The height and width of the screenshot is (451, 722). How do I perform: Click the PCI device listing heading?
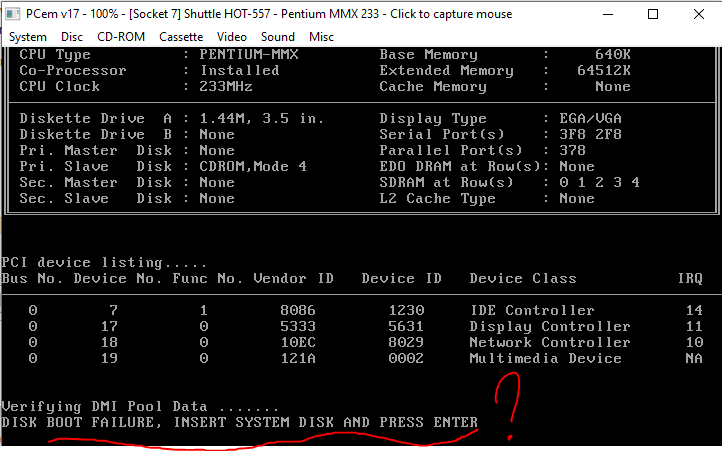point(104,262)
